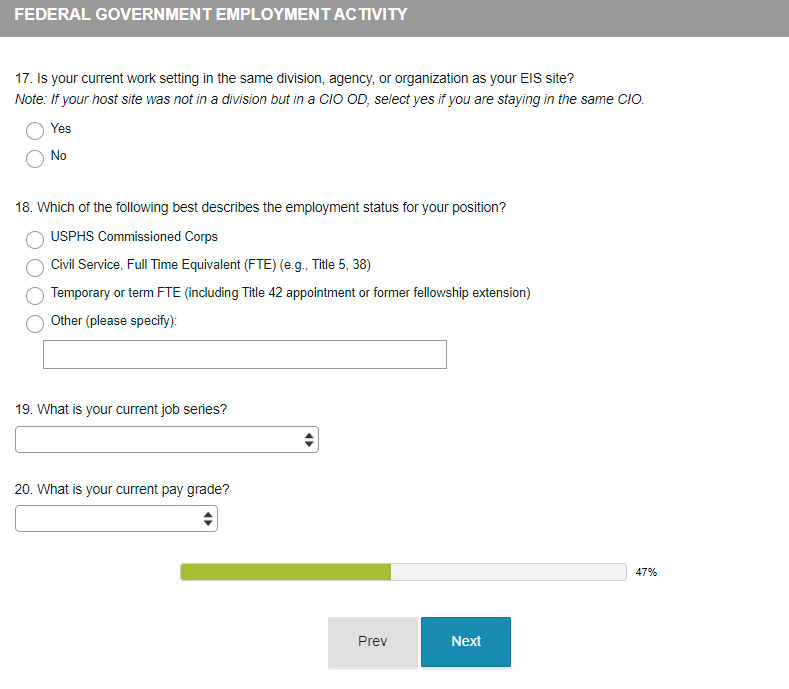Viewport: 789px width, 689px height.
Task: Click the italic note about CIO OD
Action: click(x=329, y=100)
